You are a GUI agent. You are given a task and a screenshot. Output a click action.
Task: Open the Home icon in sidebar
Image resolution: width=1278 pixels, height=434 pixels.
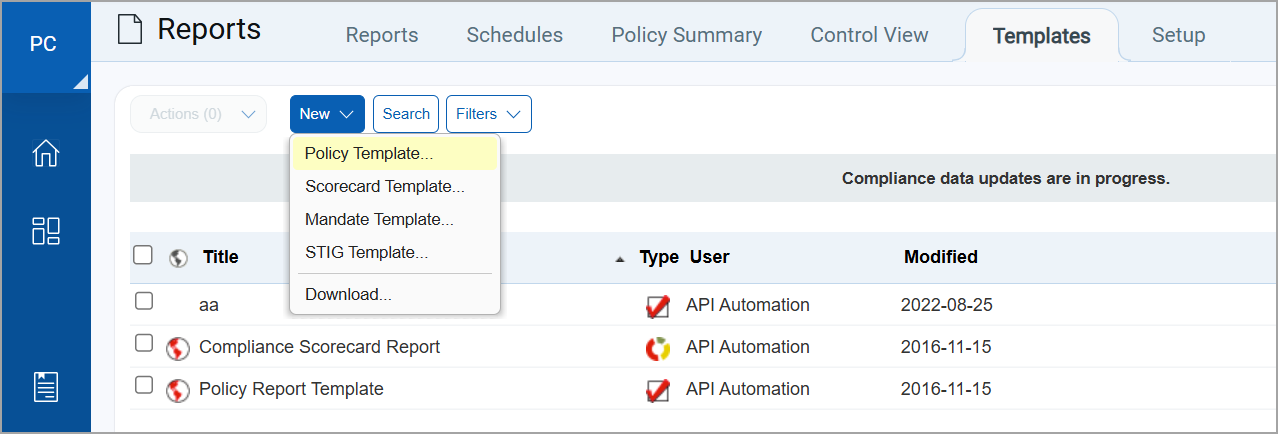pyautogui.click(x=46, y=153)
